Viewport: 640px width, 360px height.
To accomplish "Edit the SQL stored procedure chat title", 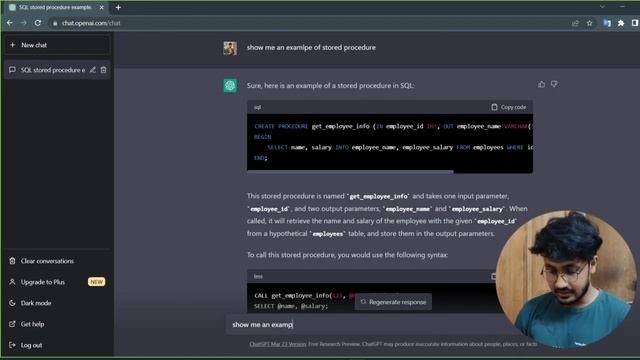I will coord(93,70).
